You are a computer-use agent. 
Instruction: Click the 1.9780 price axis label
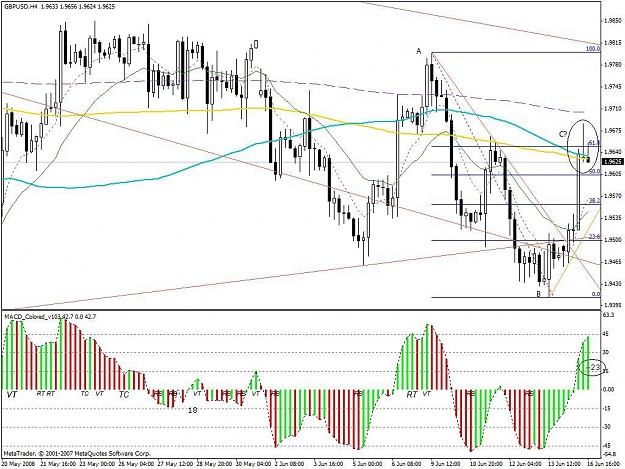coord(613,64)
